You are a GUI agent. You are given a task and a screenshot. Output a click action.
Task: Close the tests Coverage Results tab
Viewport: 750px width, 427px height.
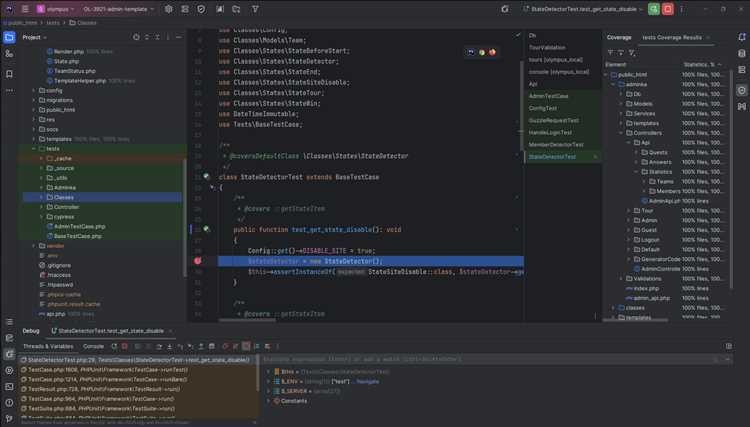click(x=708, y=37)
